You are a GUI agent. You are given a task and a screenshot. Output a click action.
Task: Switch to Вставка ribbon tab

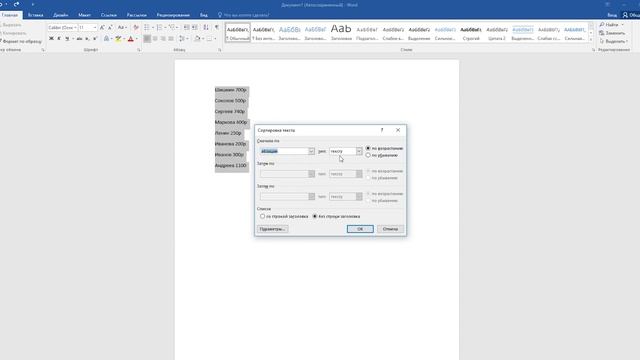(x=36, y=15)
